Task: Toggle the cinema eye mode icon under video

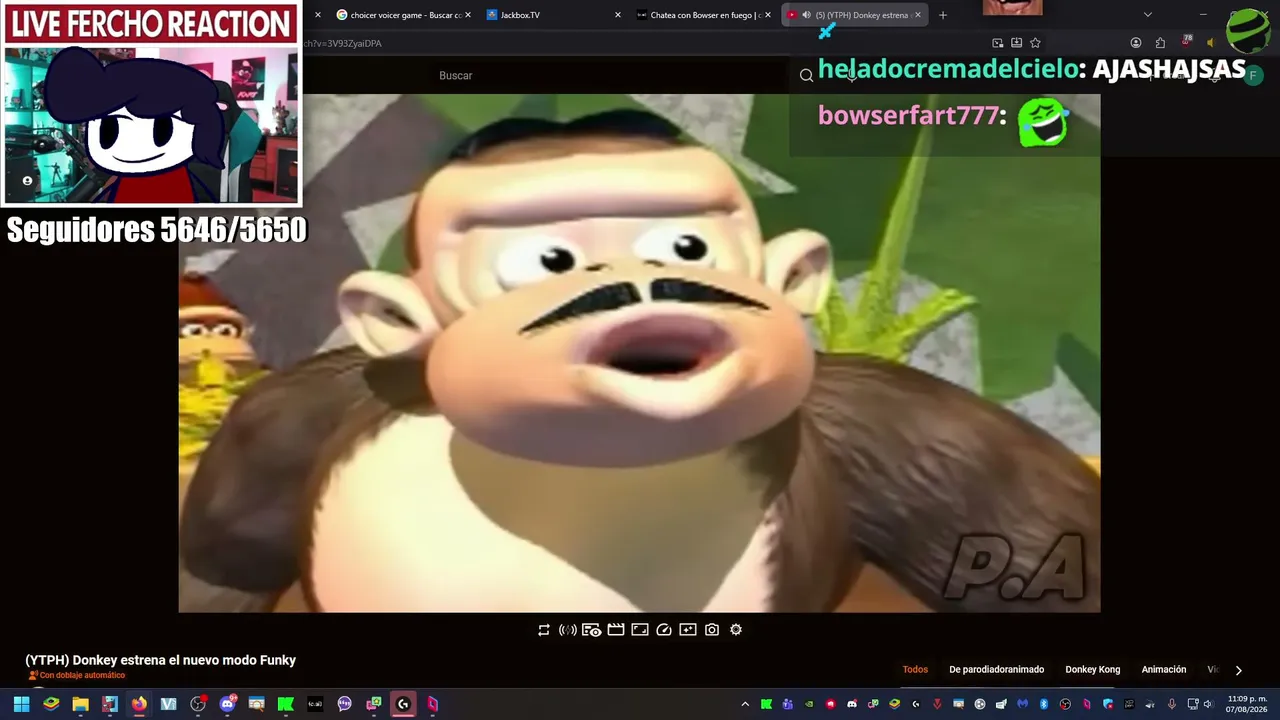Action: (592, 630)
